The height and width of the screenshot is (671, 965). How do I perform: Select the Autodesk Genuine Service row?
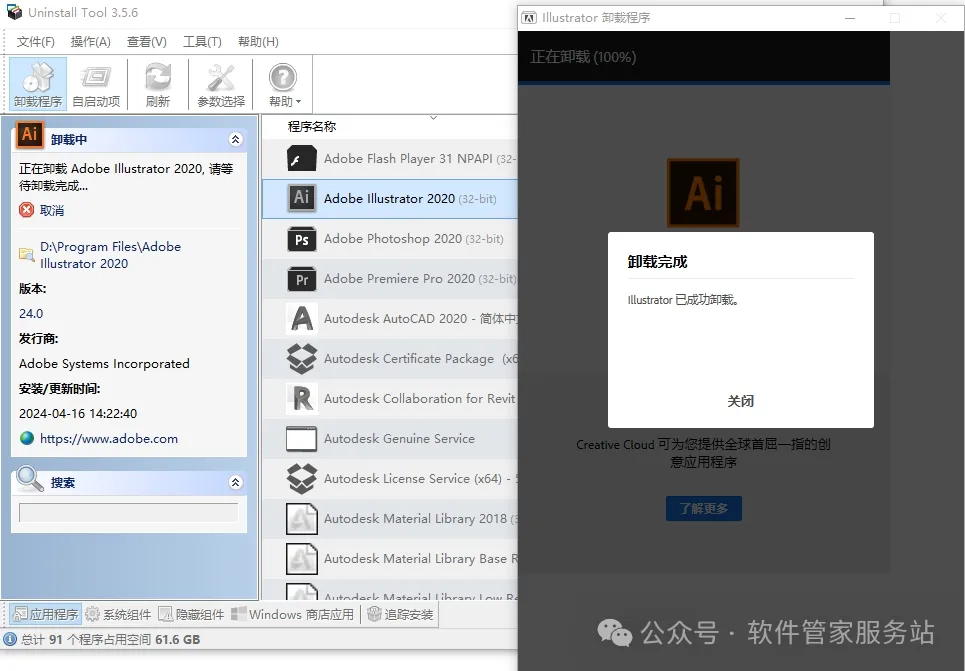pyautogui.click(x=390, y=439)
